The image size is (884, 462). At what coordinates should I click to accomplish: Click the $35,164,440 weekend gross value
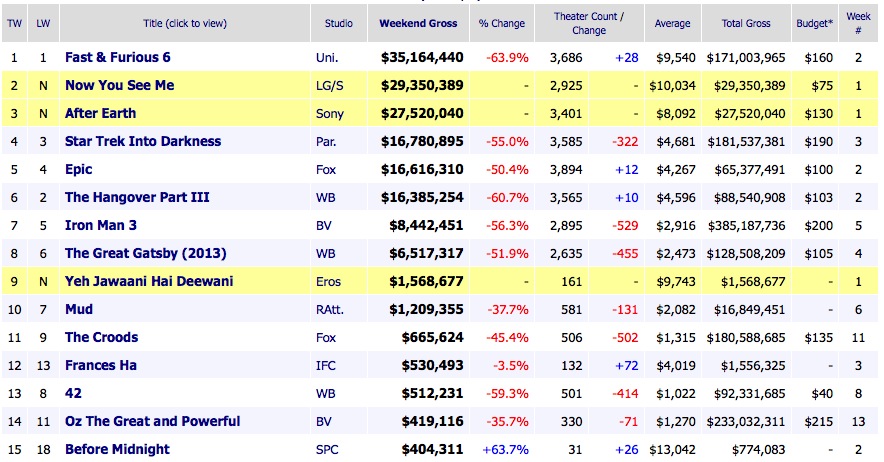[x=422, y=58]
